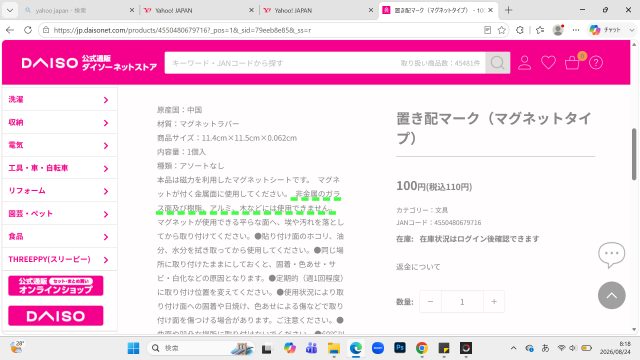Click the browser back arrow

tap(10, 30)
